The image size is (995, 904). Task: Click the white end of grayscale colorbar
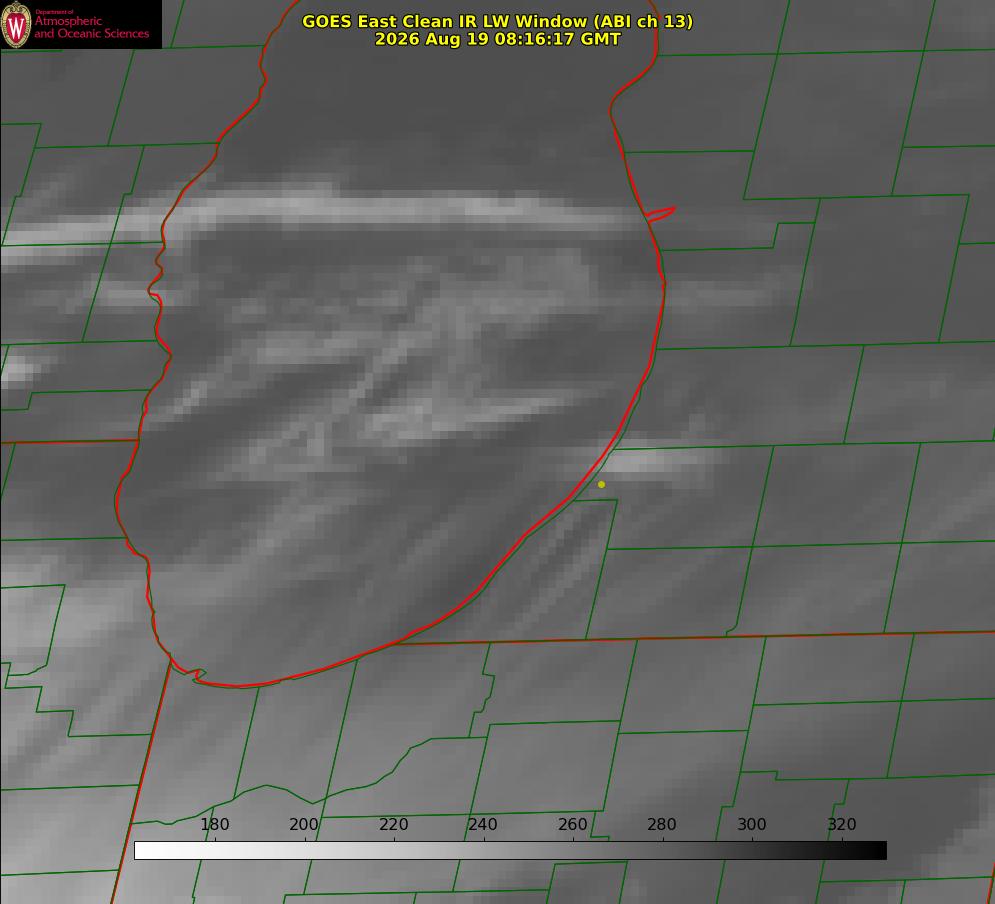[x=147, y=851]
